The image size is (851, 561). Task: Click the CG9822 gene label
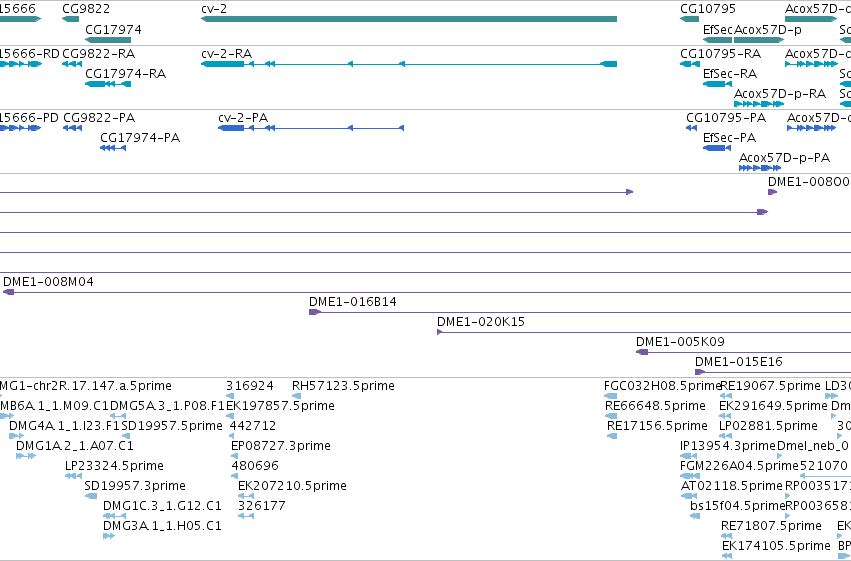(86, 9)
